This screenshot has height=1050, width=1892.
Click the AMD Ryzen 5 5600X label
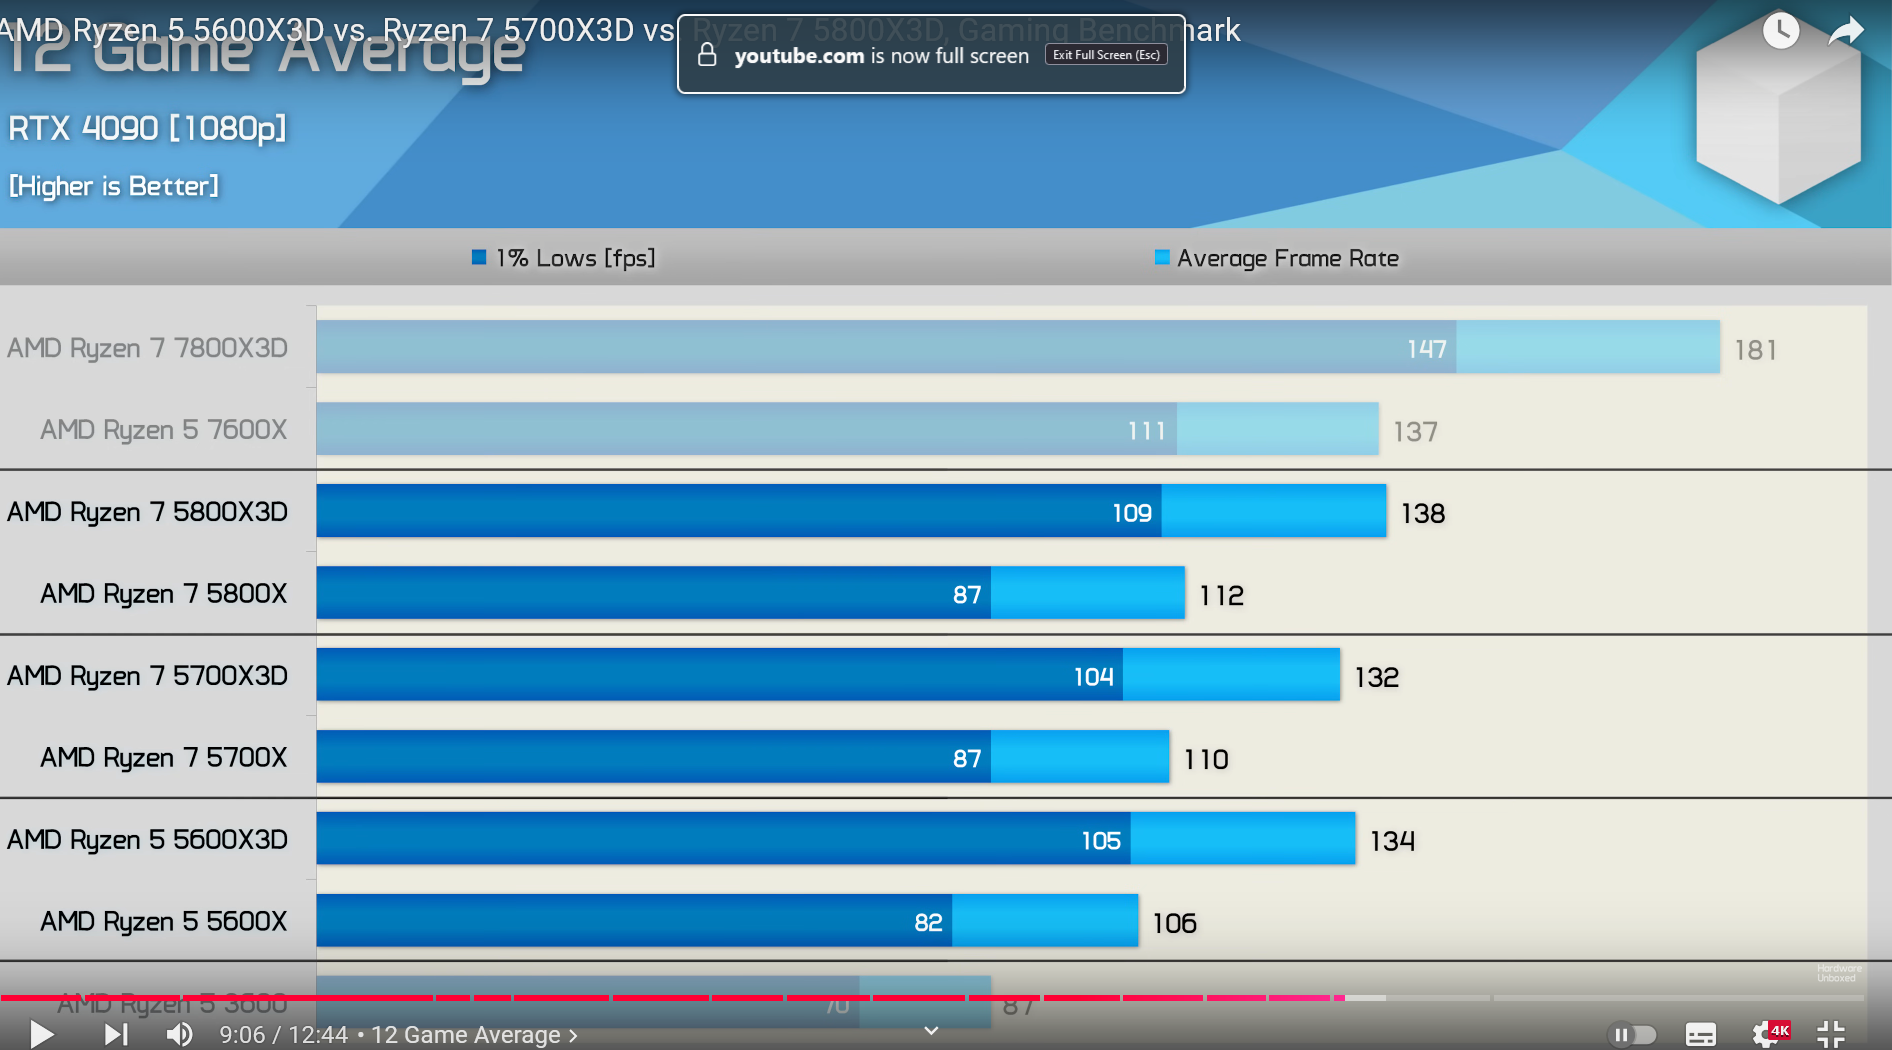[163, 922]
